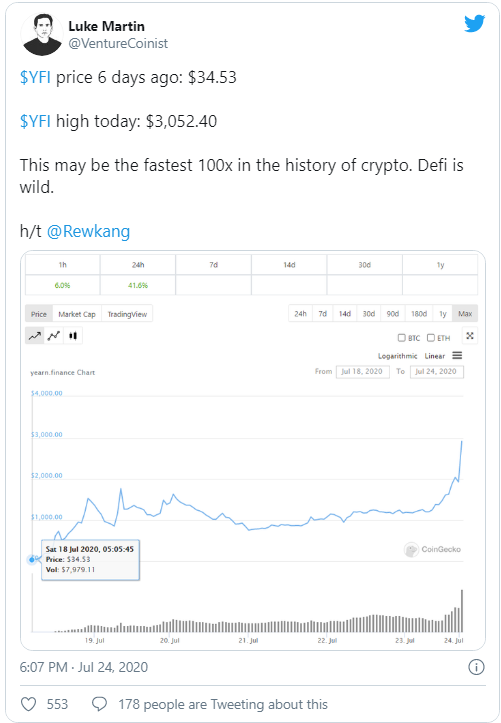This screenshot has width=501, height=723.
Task: Open fullscreen chart view icon
Action: click(x=470, y=336)
